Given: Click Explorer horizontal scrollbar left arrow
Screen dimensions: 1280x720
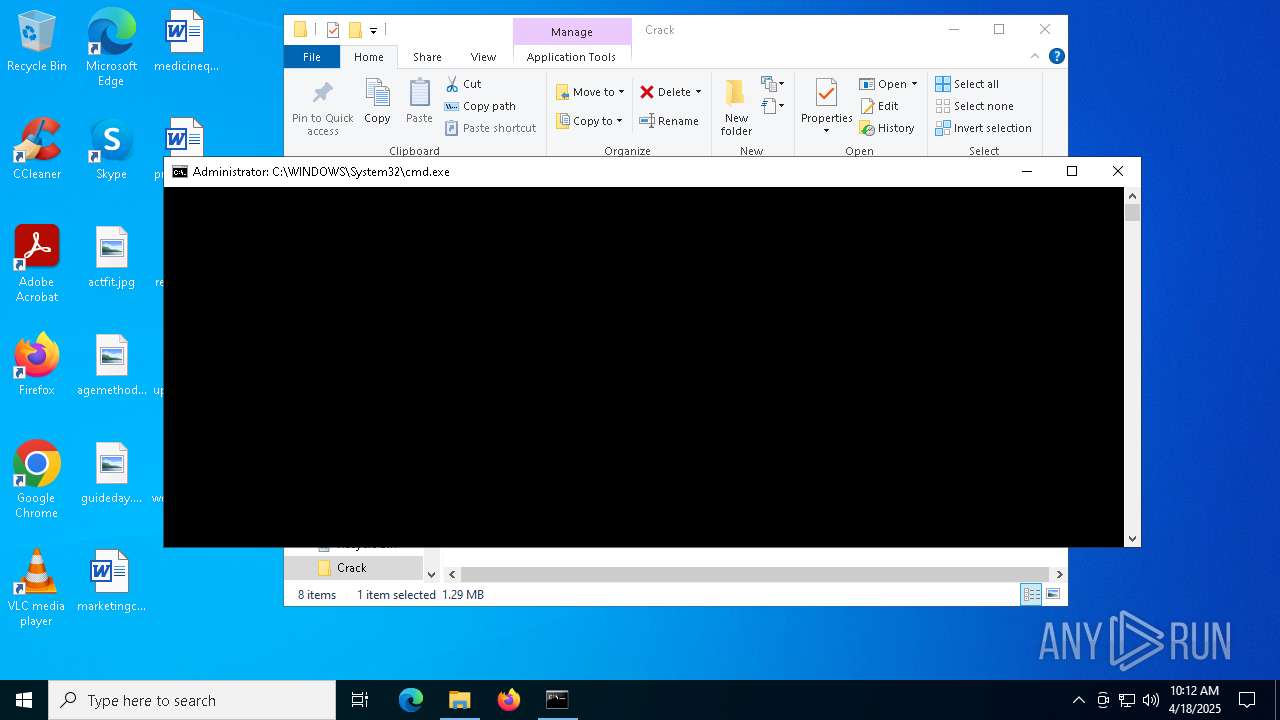Looking at the screenshot, I should (x=452, y=574).
